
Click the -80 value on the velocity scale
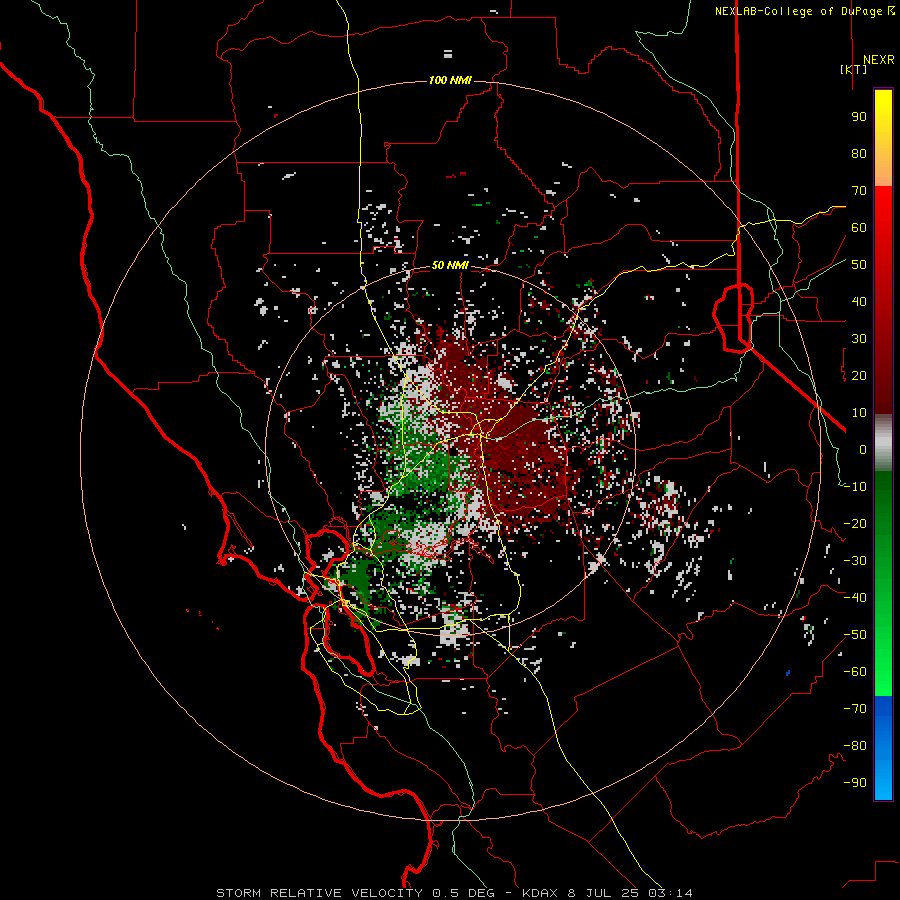tap(855, 746)
